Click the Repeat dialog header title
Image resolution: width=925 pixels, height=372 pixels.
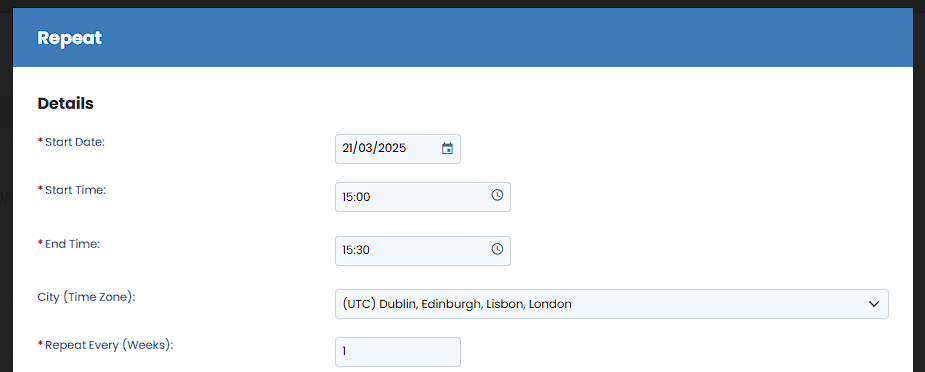coord(70,38)
